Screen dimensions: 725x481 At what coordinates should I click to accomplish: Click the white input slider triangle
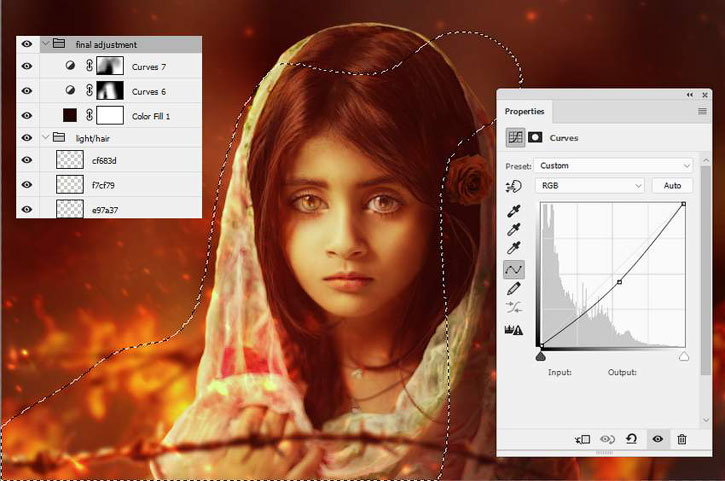point(684,357)
